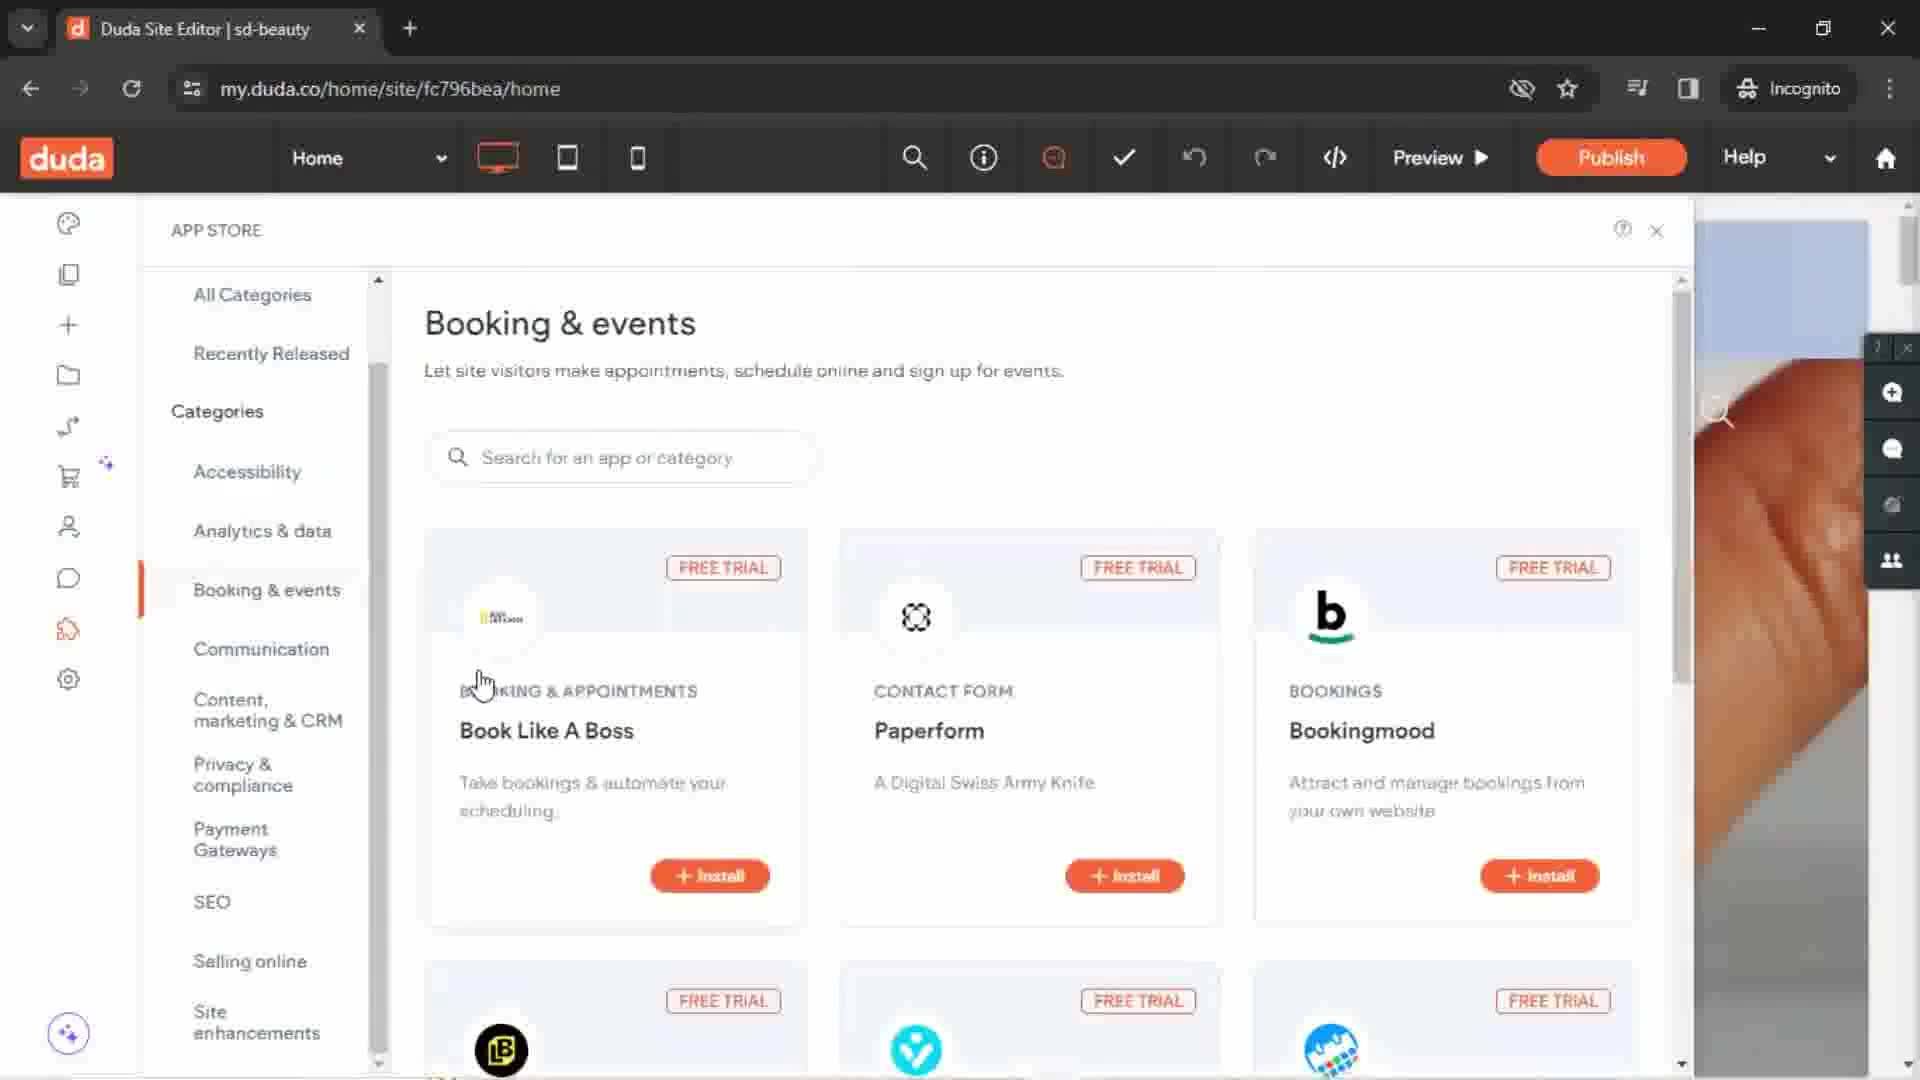Select Recently Released category
Image resolution: width=1920 pixels, height=1080 pixels.
coord(271,354)
